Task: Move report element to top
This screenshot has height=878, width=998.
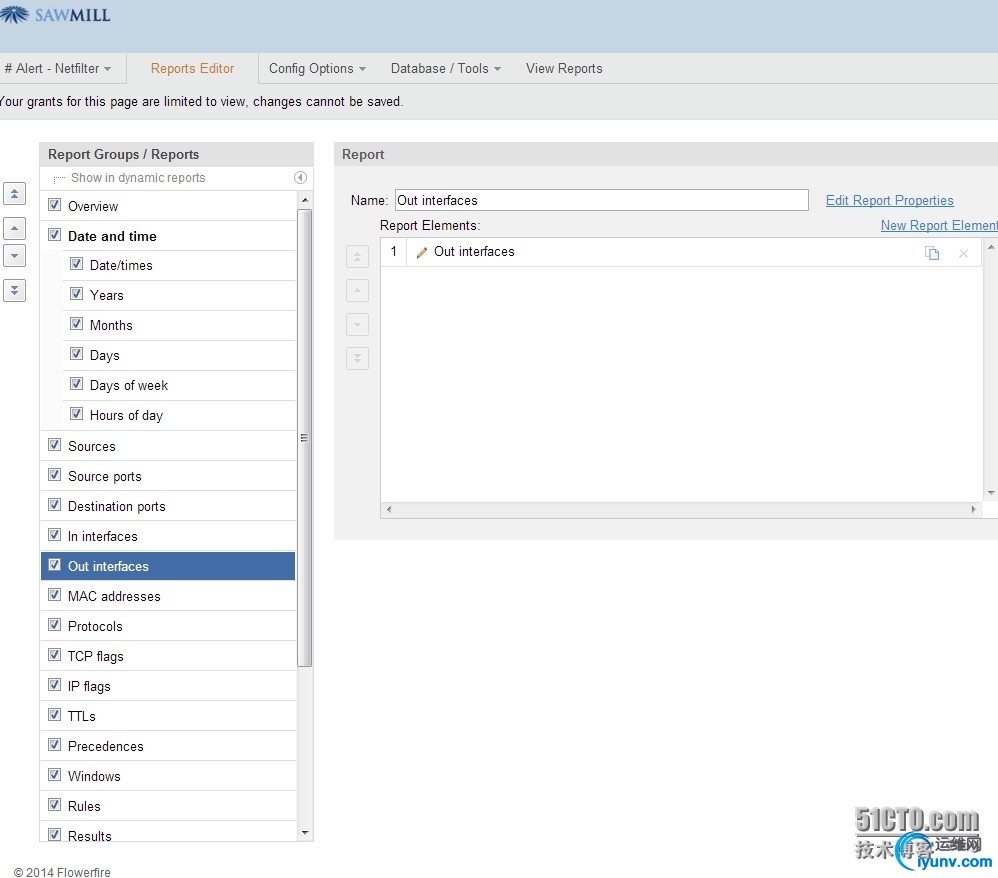Action: coord(357,257)
